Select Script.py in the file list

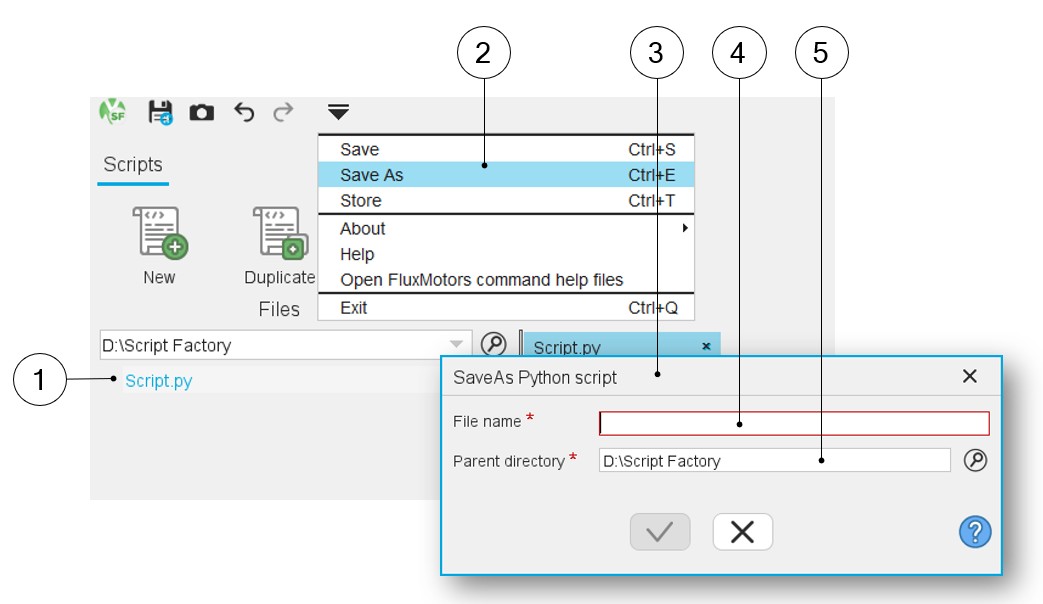tap(159, 381)
